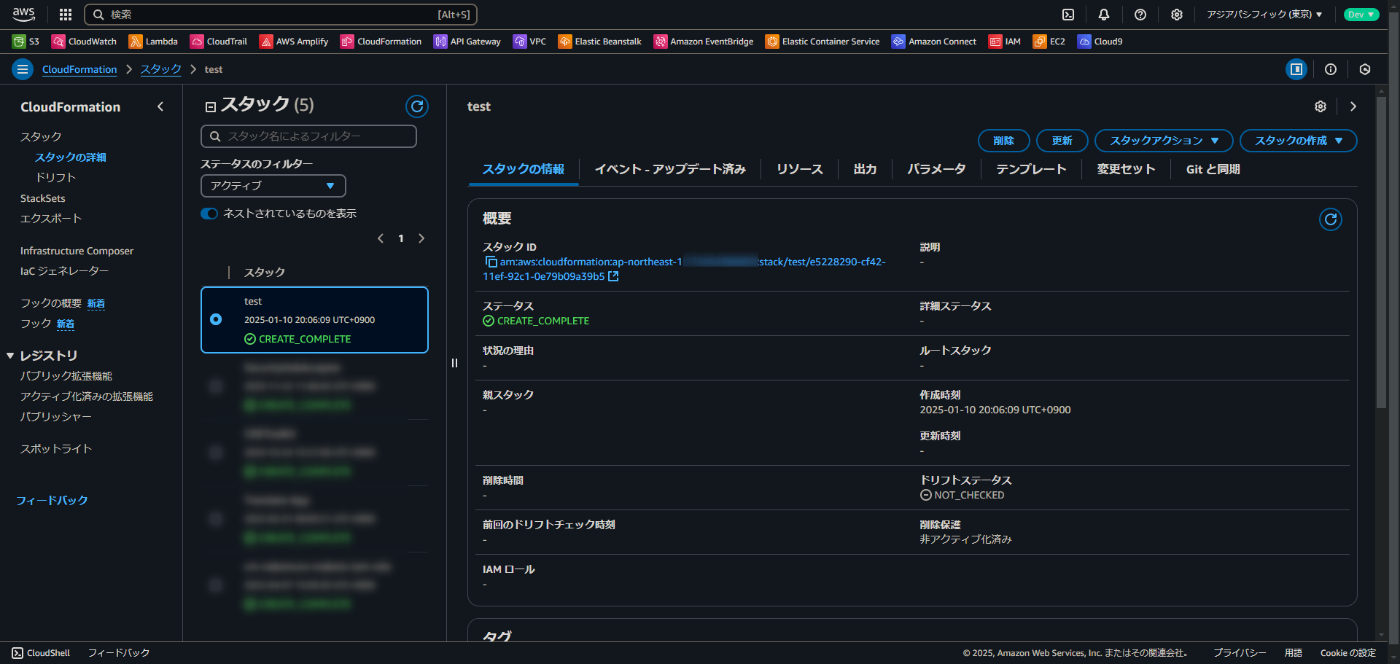Viewport: 1400px width, 664px height.
Task: Switch to the Outputs tab
Action: click(x=865, y=169)
